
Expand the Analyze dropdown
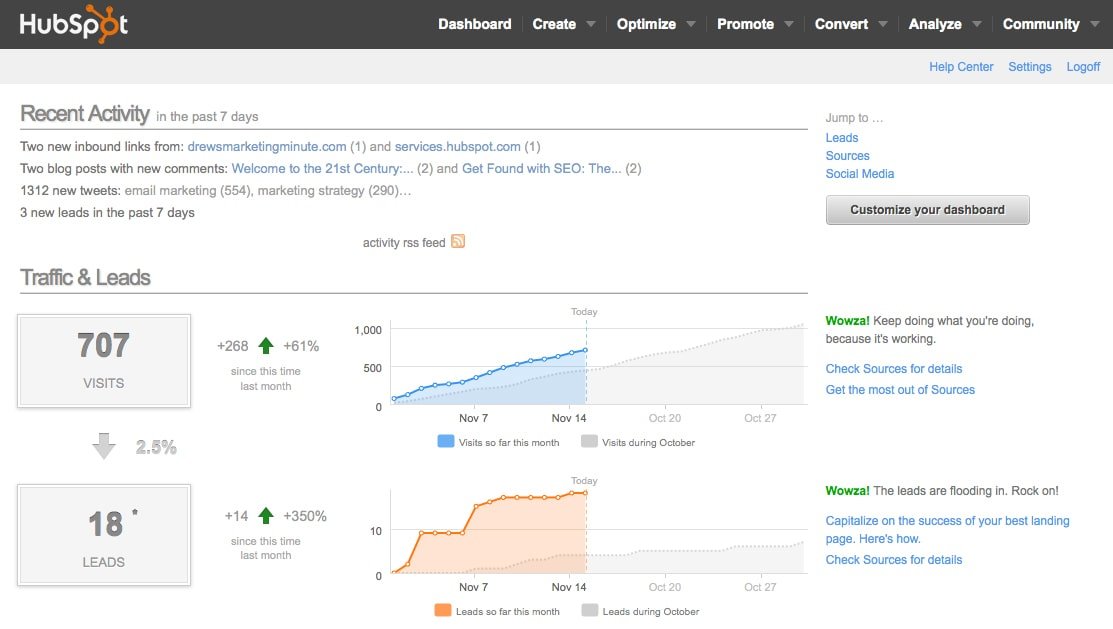coord(936,23)
